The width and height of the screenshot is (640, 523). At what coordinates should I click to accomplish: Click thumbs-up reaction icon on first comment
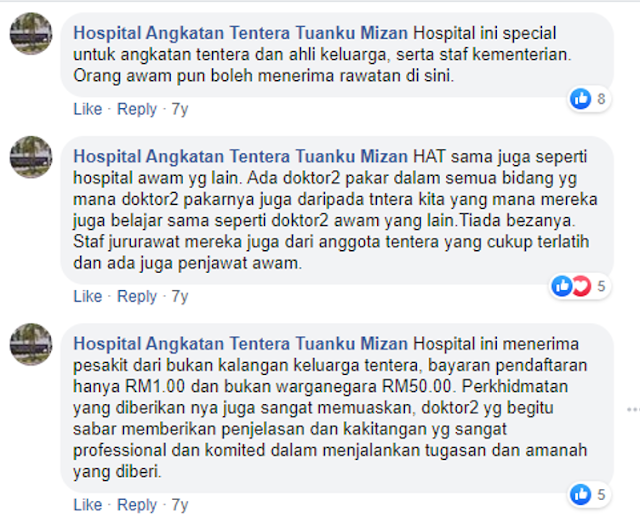[x=581, y=99]
